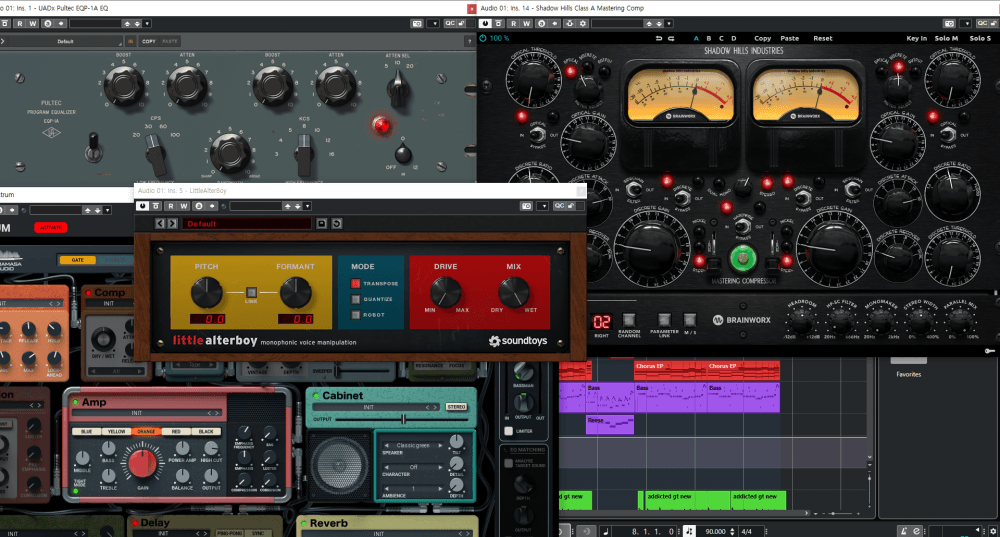
Task: Click Copy in Shadow Hills top bar
Action: (x=762, y=38)
